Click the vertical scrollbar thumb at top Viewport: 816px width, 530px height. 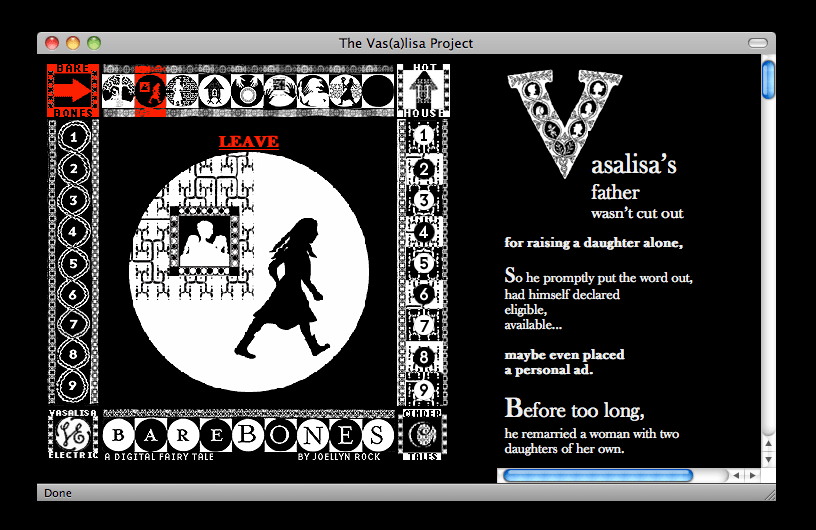[768, 80]
